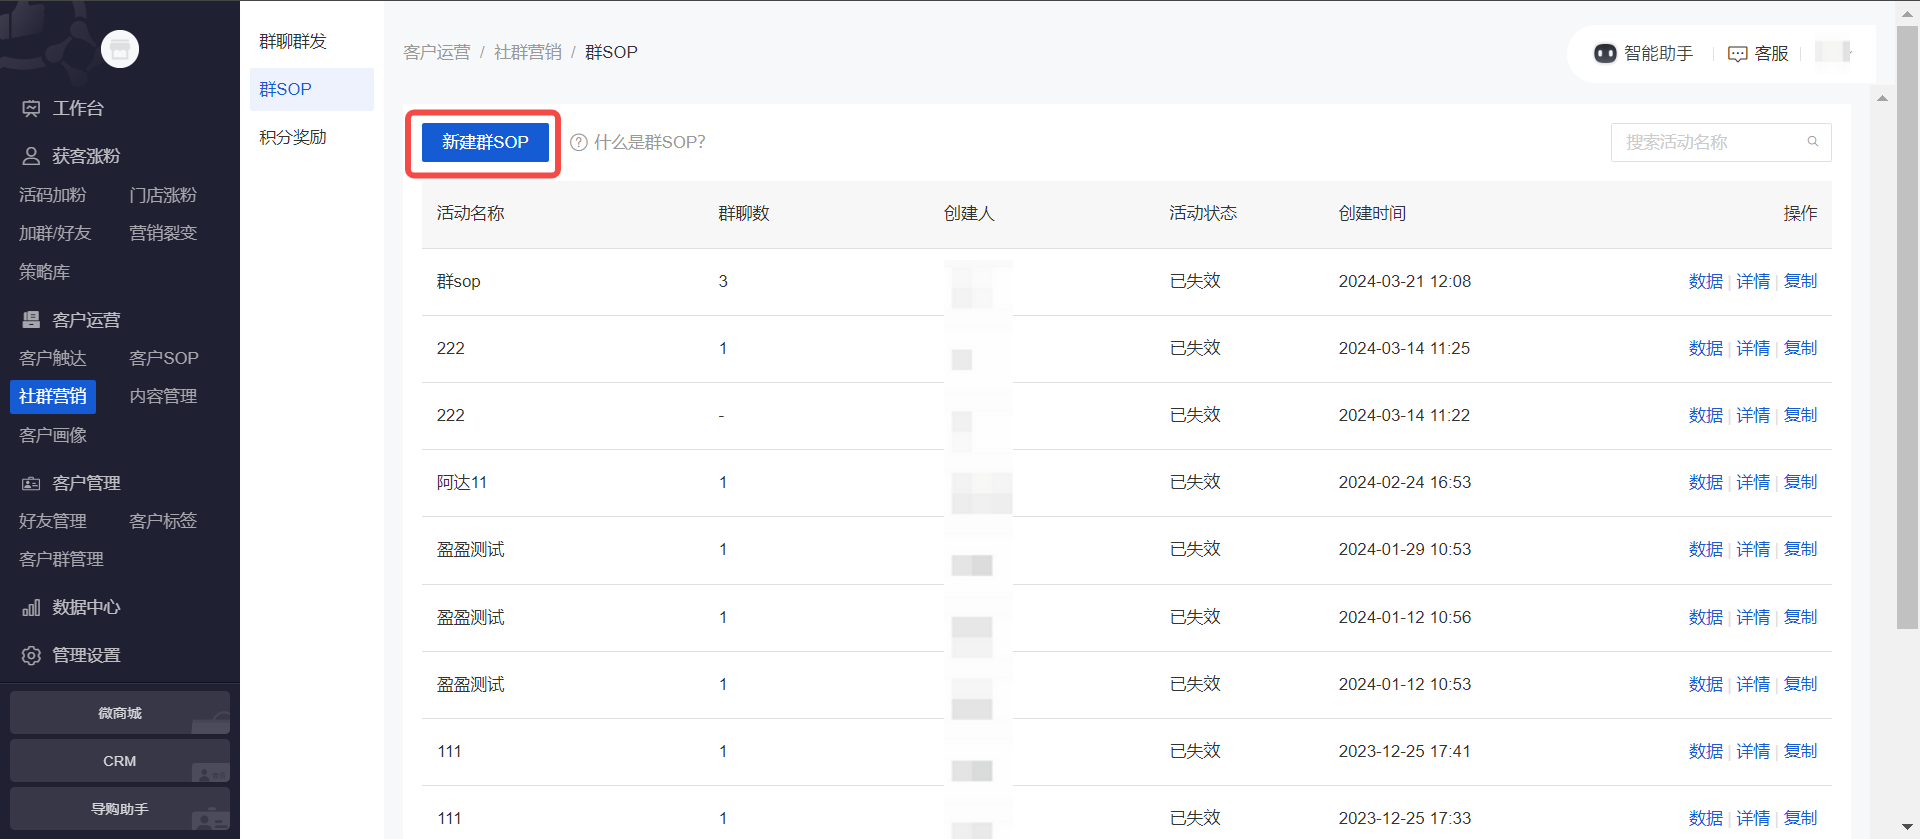Image resolution: width=1920 pixels, height=839 pixels.
Task: Click the search magnifier icon
Action: tap(1812, 142)
